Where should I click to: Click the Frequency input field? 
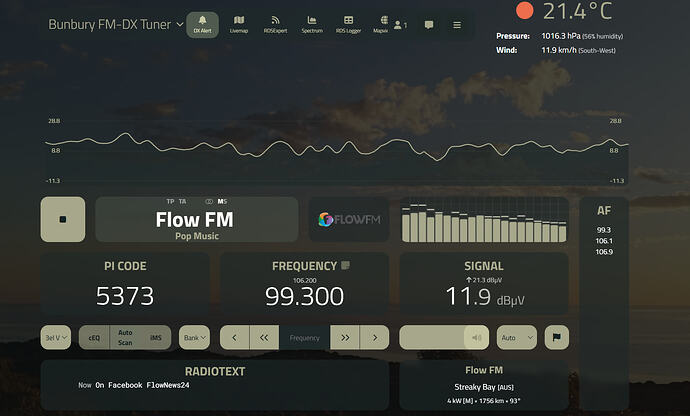tap(304, 338)
